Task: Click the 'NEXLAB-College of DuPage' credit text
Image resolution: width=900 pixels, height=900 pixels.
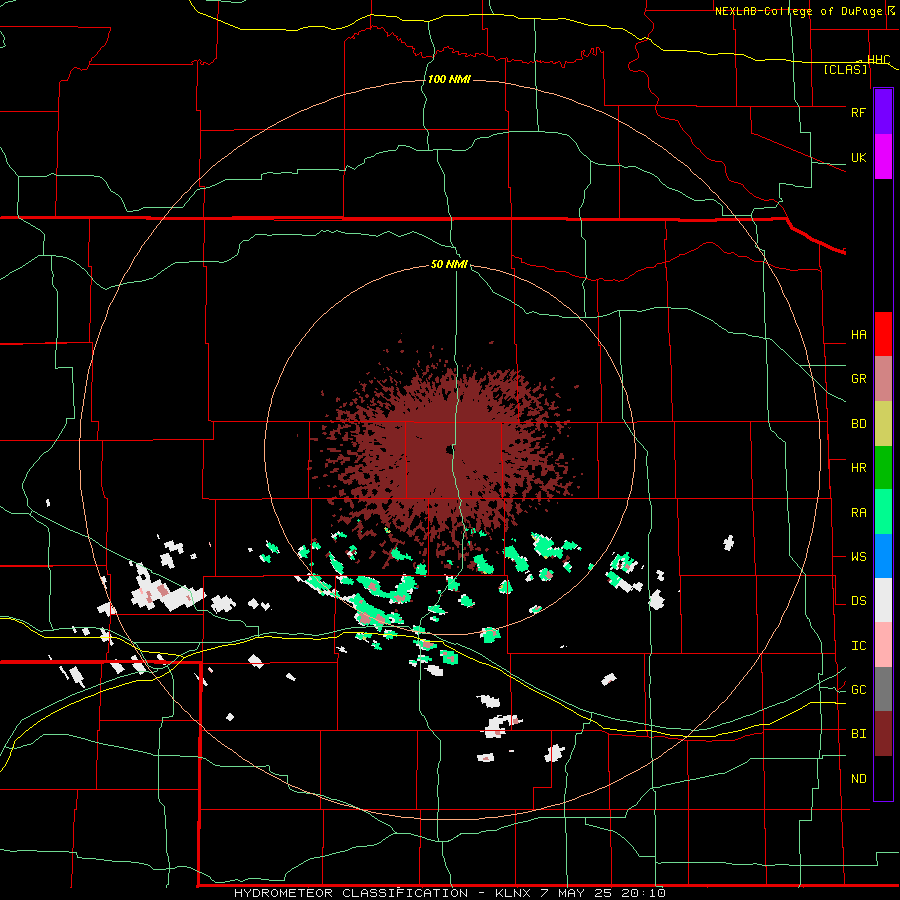Action: pos(800,11)
